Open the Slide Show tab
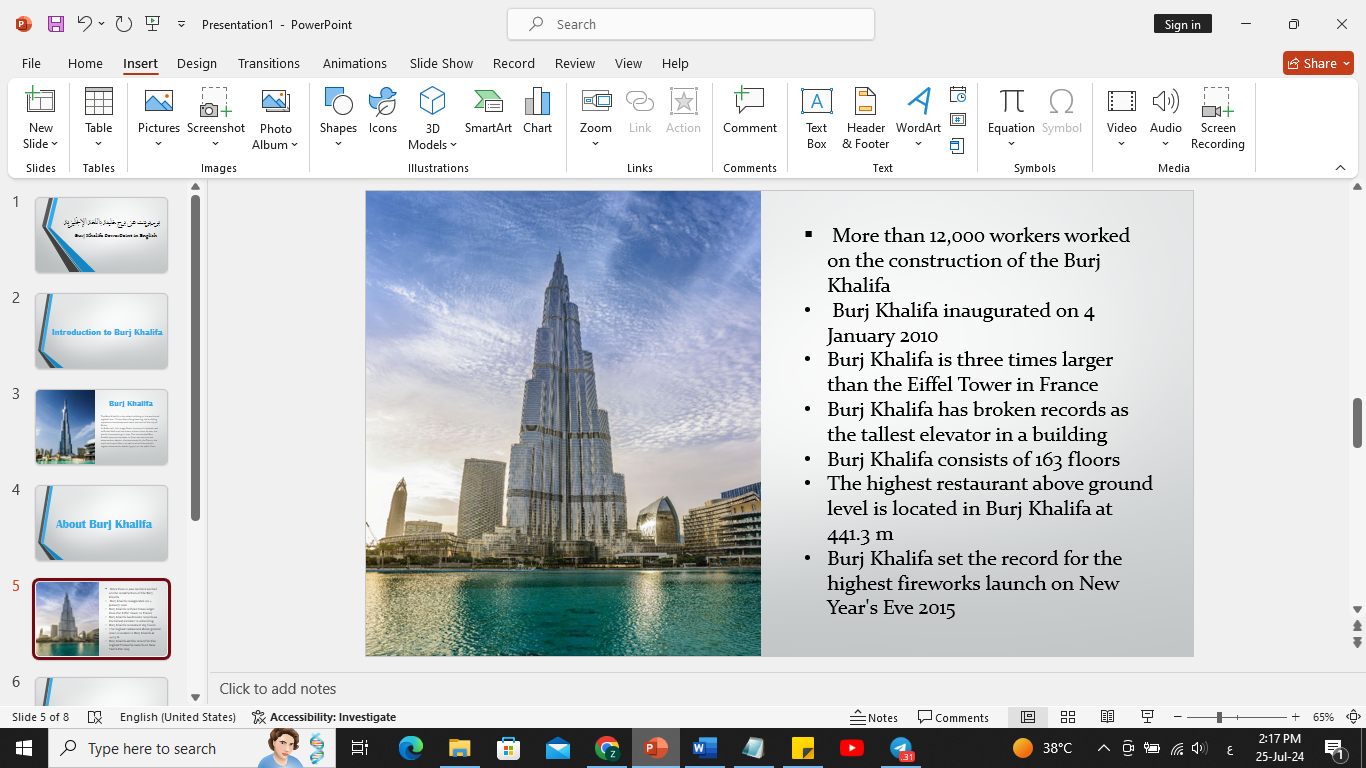The image size is (1366, 768). click(441, 63)
